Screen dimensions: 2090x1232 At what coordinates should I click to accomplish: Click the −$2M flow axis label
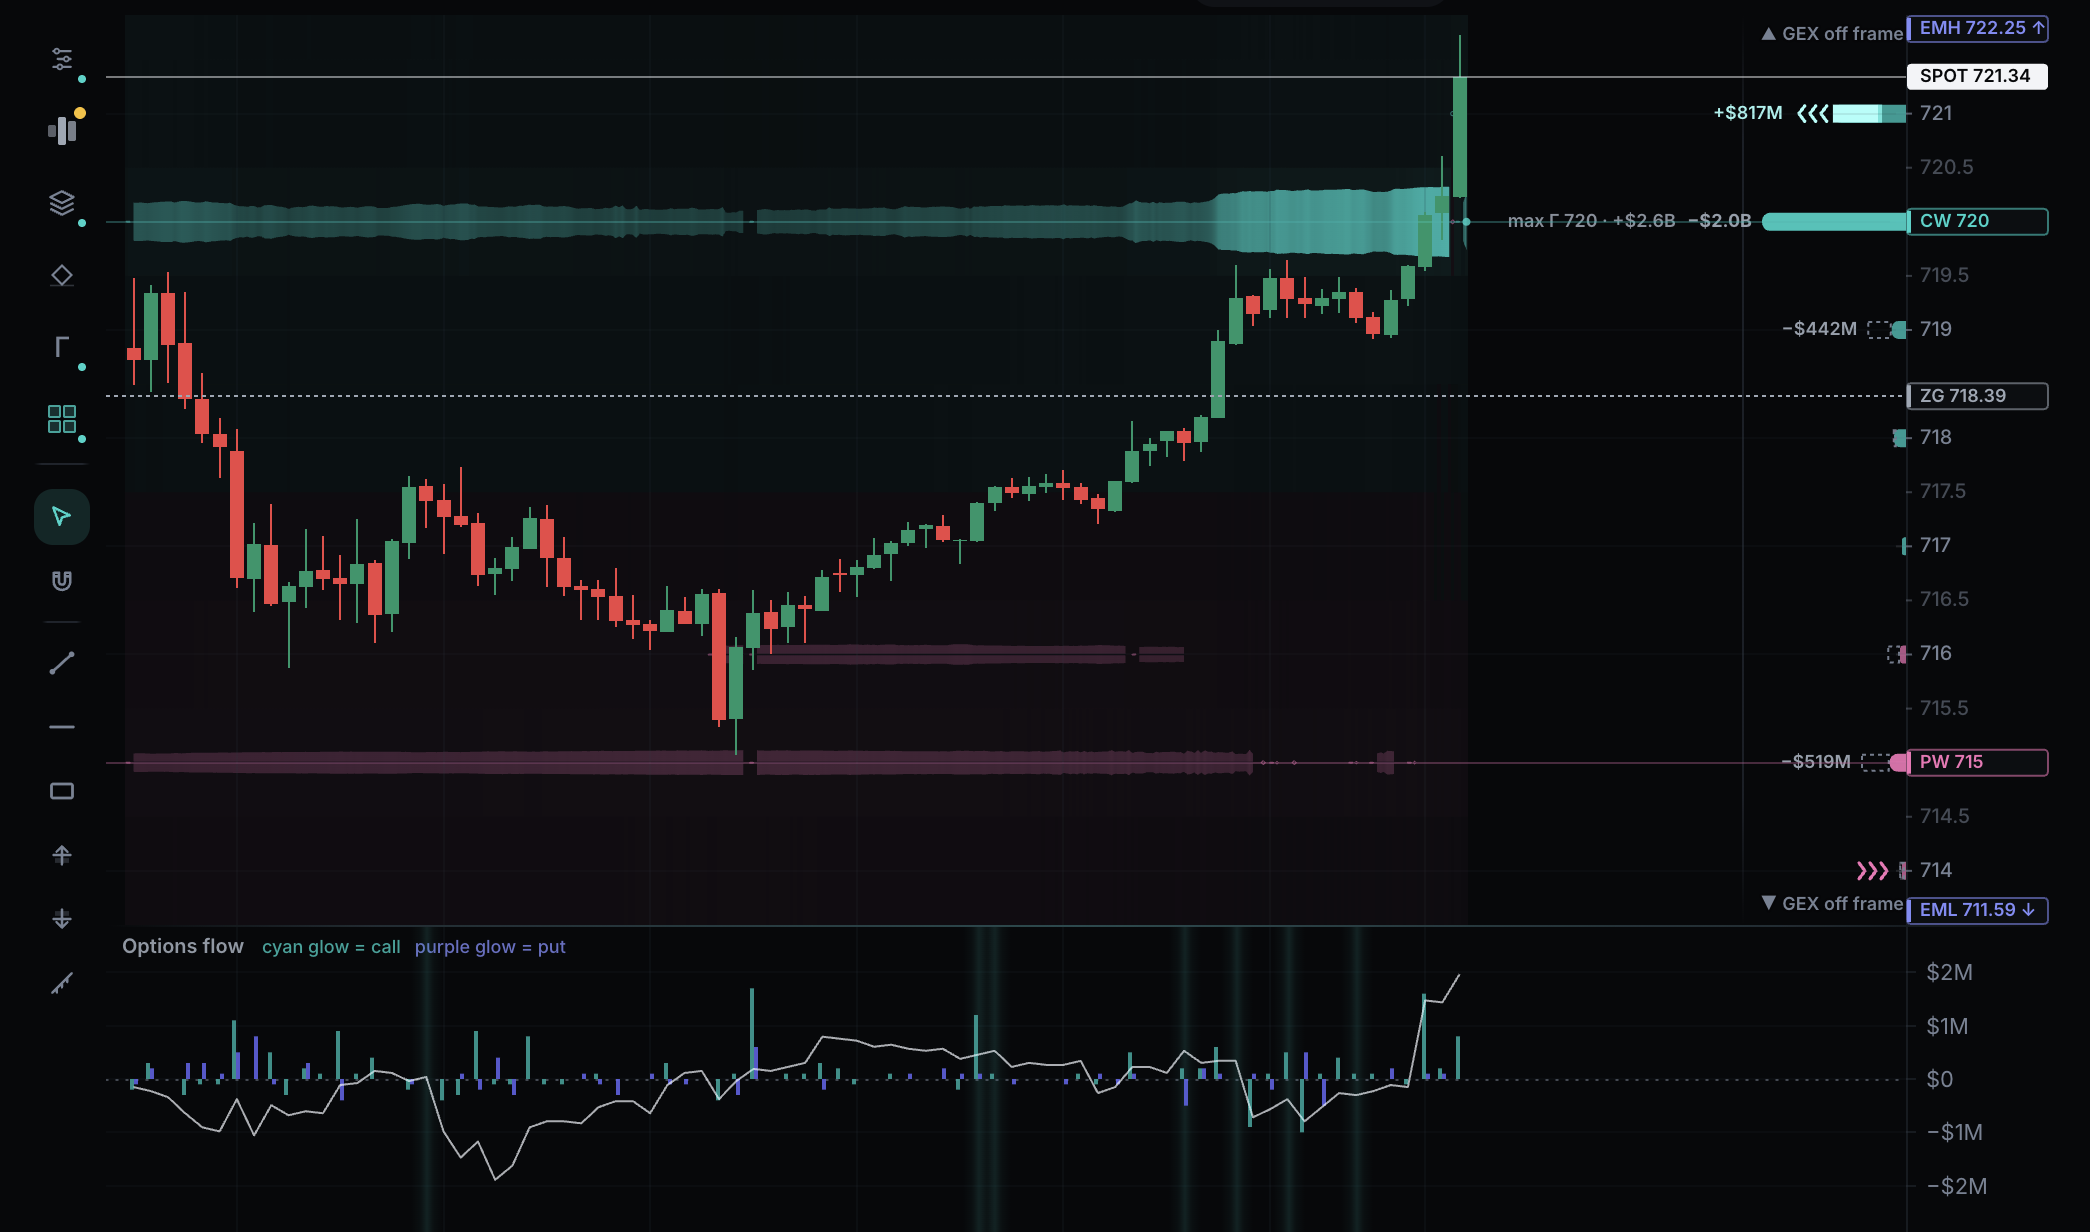point(1956,1186)
